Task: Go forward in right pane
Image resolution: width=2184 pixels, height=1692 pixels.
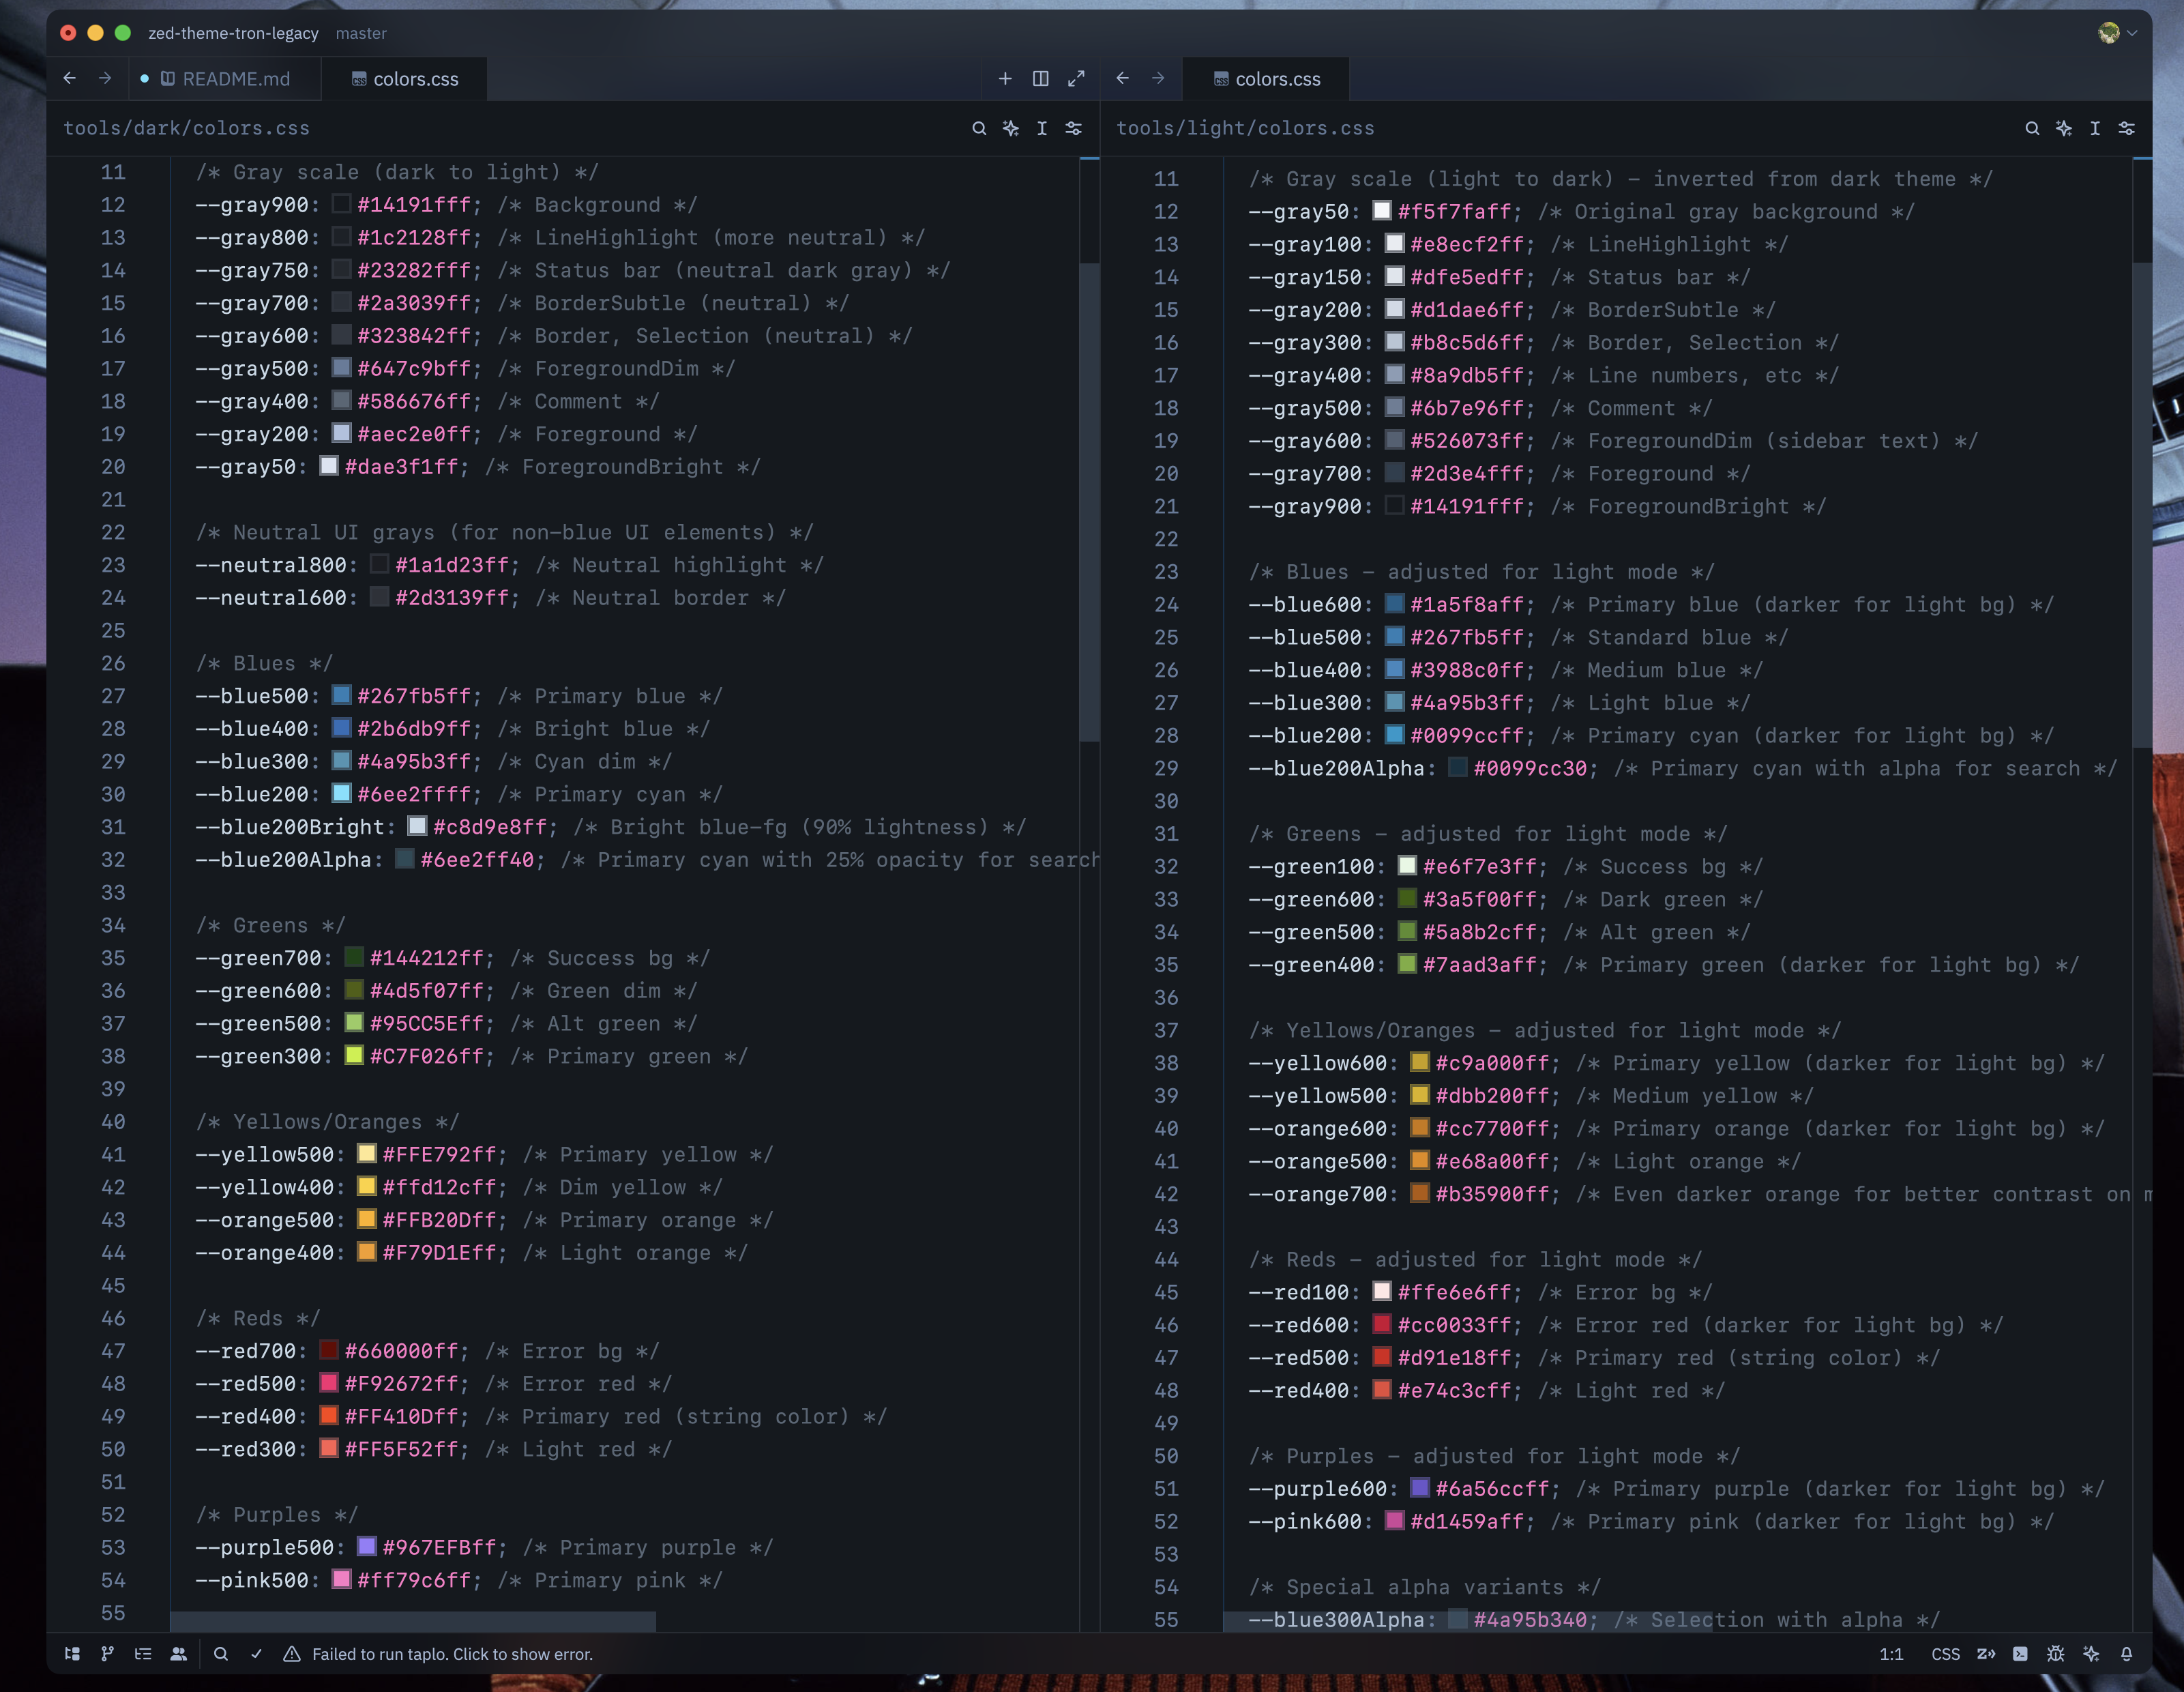Action: (1158, 78)
